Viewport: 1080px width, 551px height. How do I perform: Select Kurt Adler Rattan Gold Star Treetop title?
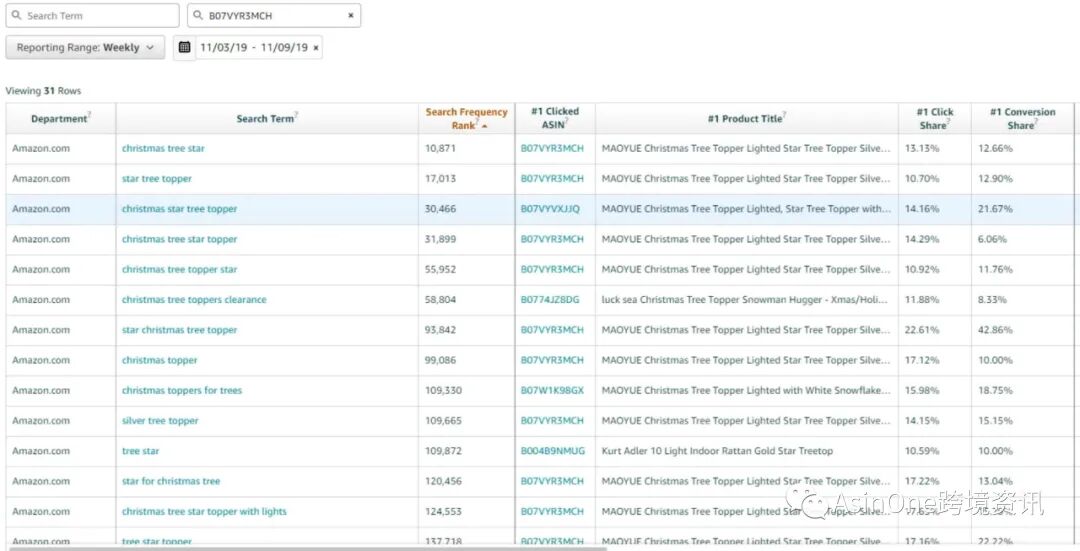pos(717,451)
